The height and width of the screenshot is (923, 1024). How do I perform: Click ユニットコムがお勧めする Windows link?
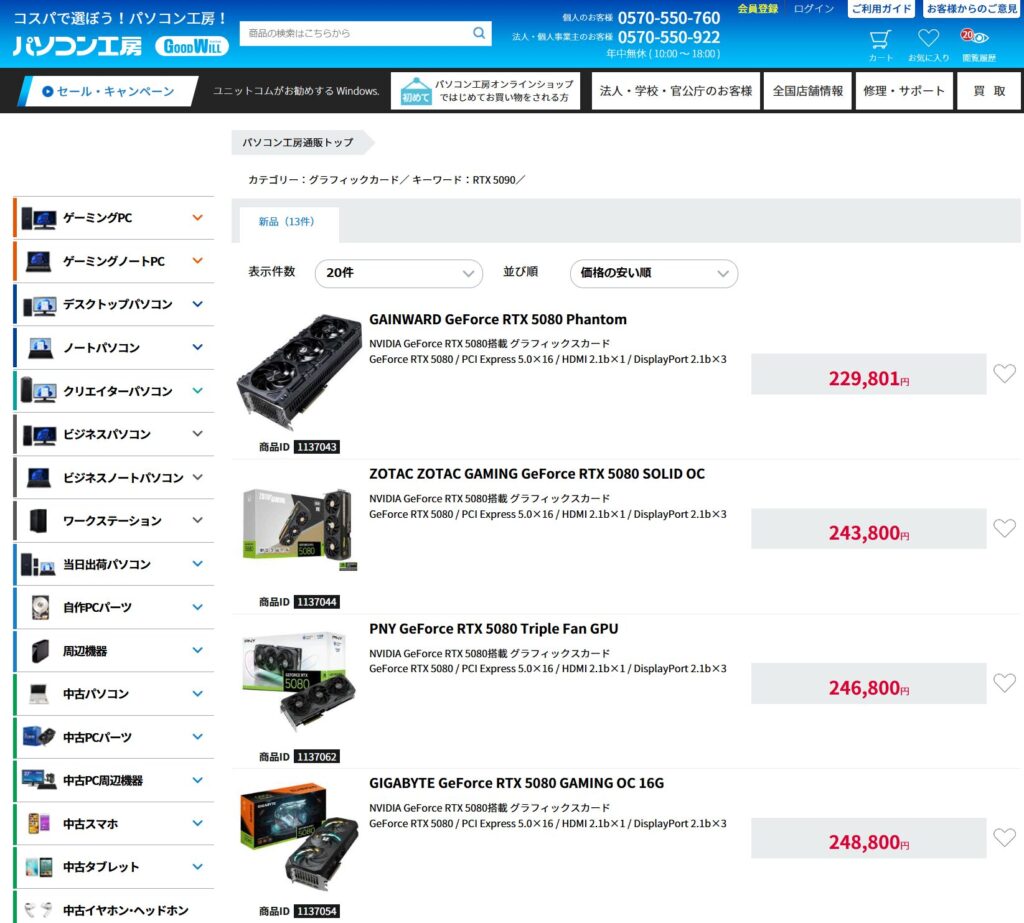click(x=296, y=91)
